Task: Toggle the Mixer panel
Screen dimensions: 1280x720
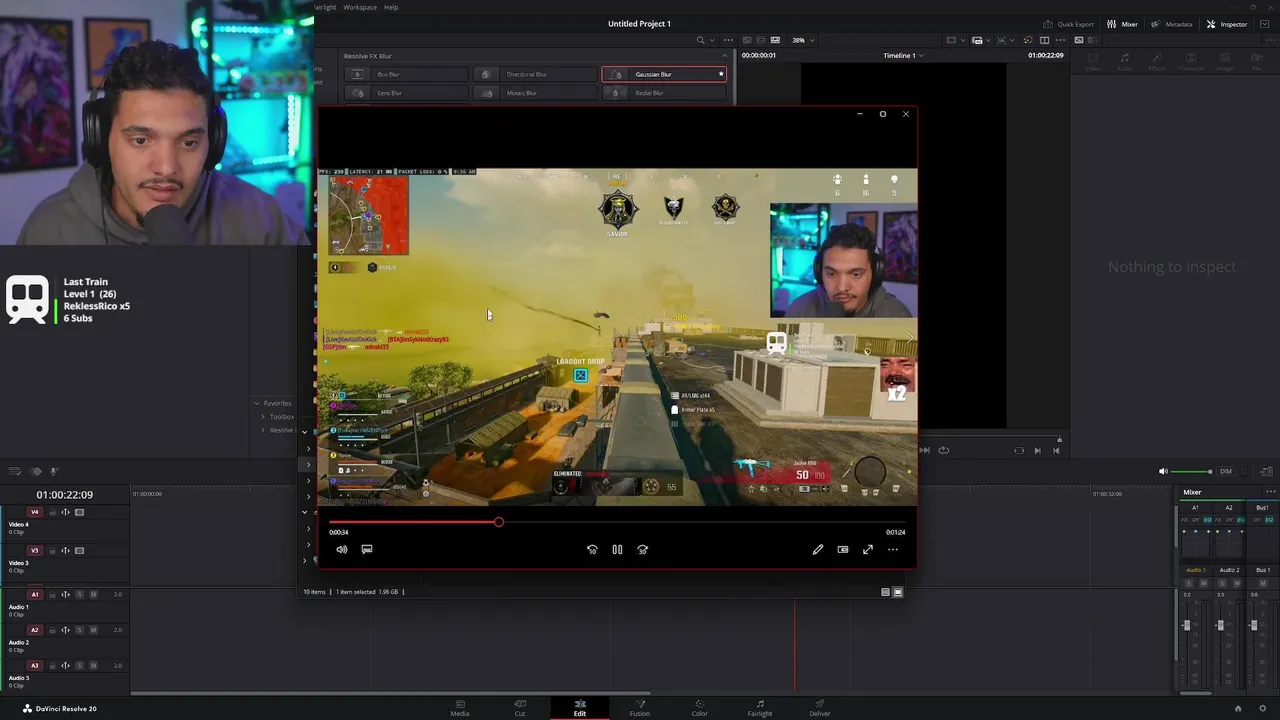Action: tap(1122, 24)
